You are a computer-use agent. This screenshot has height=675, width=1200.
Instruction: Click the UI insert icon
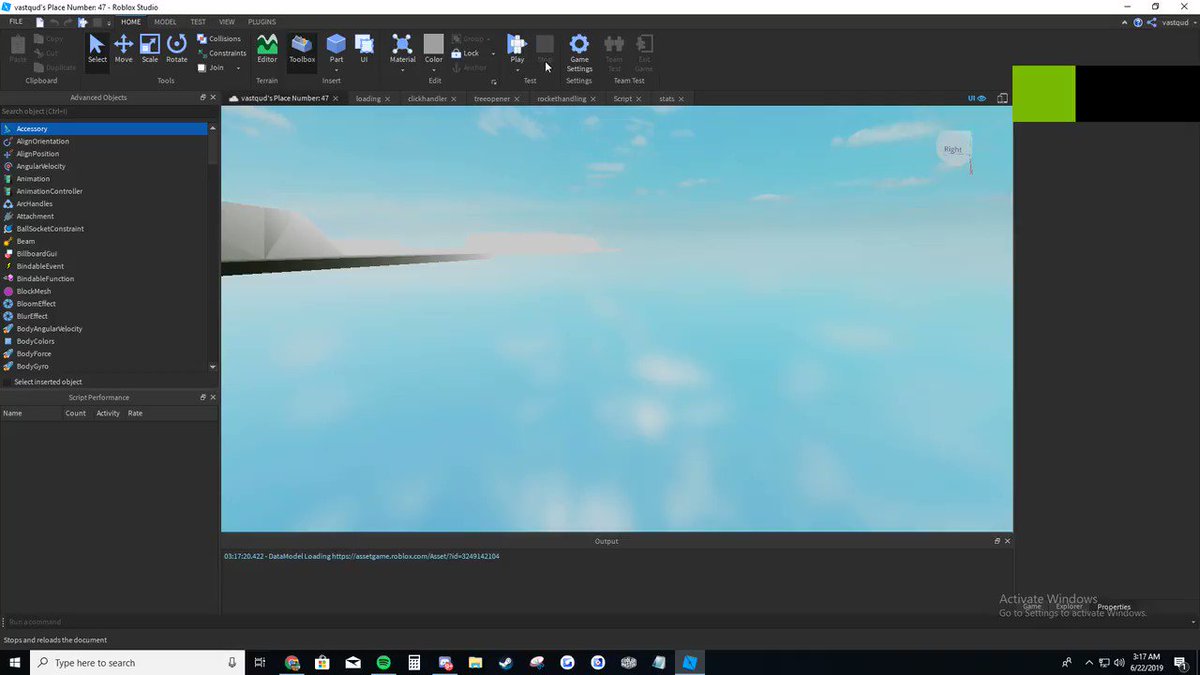point(364,49)
